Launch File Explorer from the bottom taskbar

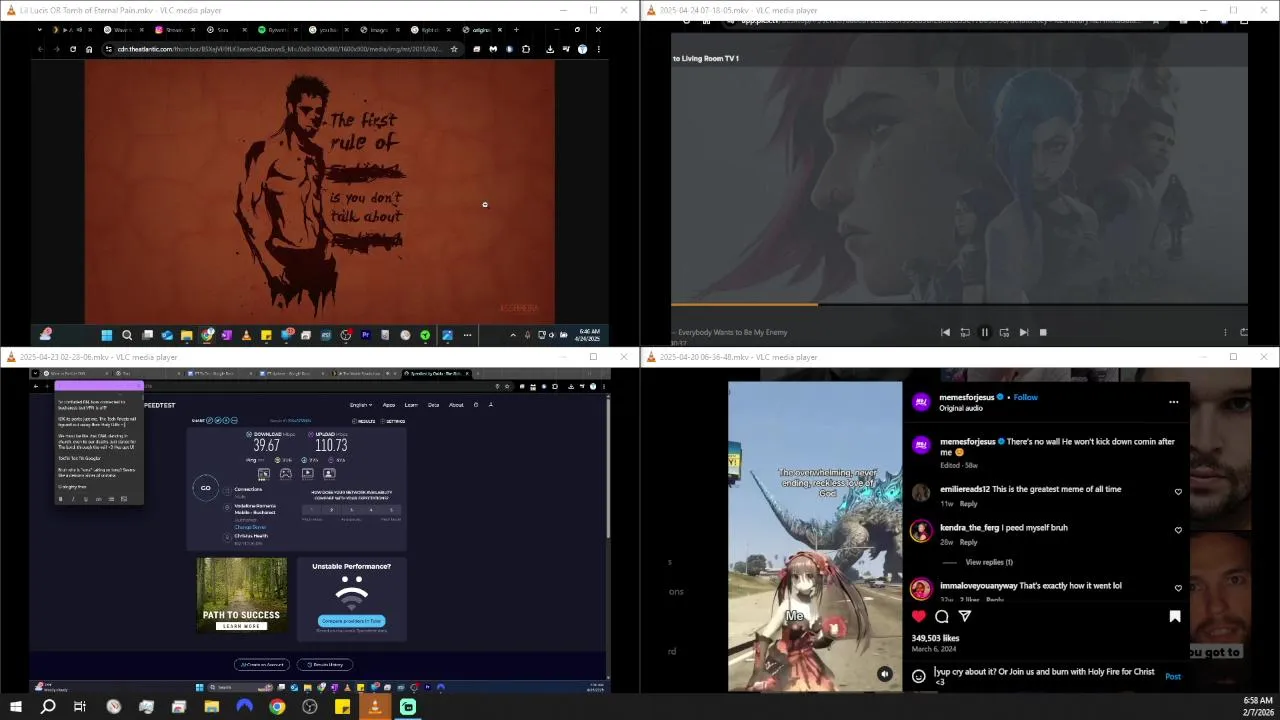tap(211, 707)
